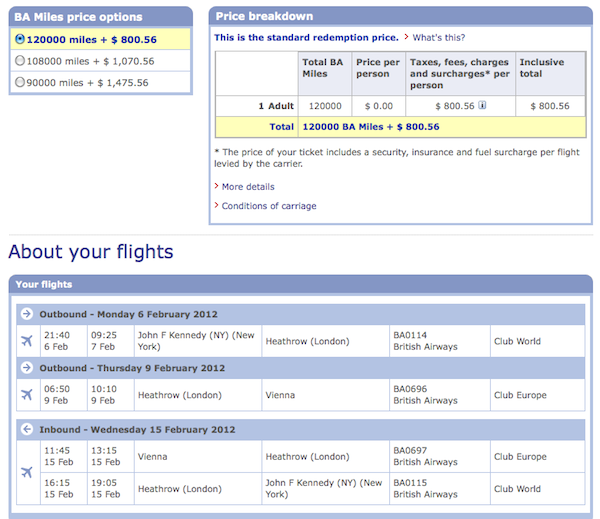Image resolution: width=600 pixels, height=519 pixels.
Task: Click the taxes info icon next to $800.56
Action: [x=482, y=105]
